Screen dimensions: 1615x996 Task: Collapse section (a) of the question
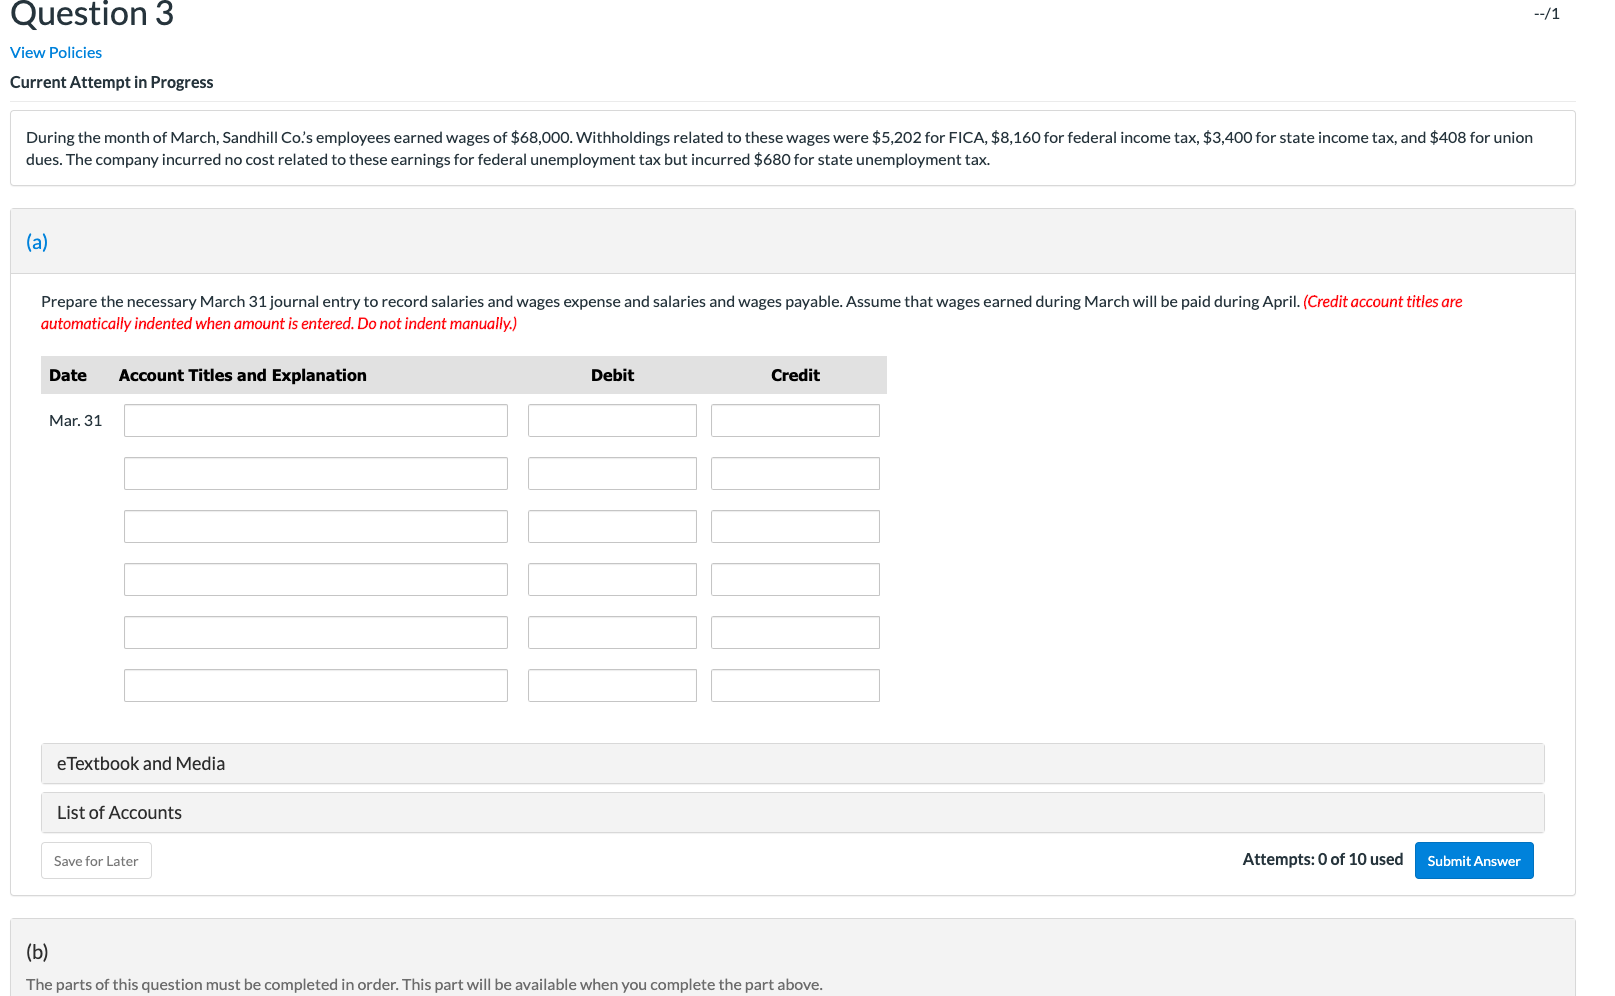tap(37, 241)
